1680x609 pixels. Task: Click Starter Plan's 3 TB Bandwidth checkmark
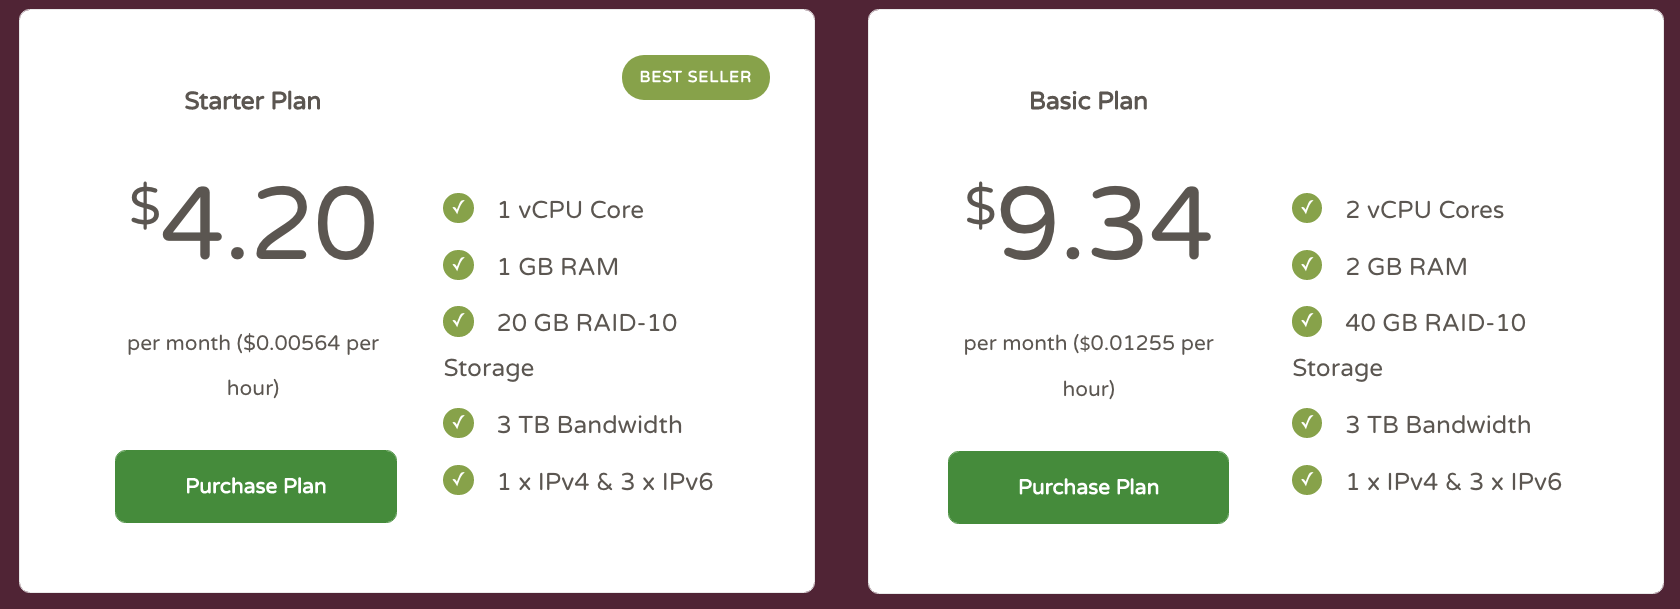click(x=459, y=423)
